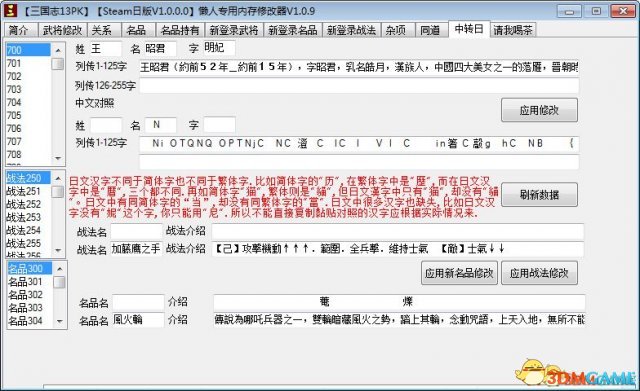
Task: Click items list scrollbar down arrow
Action: (60, 322)
